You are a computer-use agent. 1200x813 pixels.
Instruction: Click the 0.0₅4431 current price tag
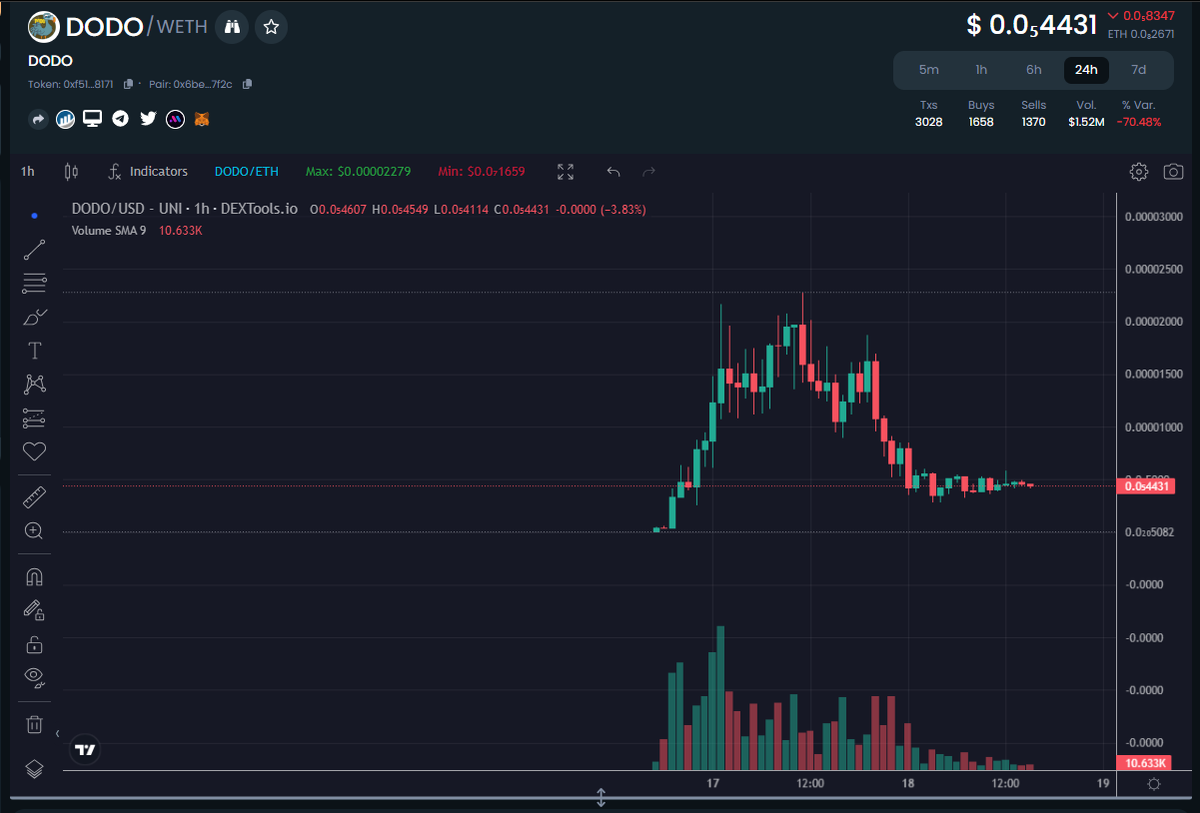(x=1147, y=486)
